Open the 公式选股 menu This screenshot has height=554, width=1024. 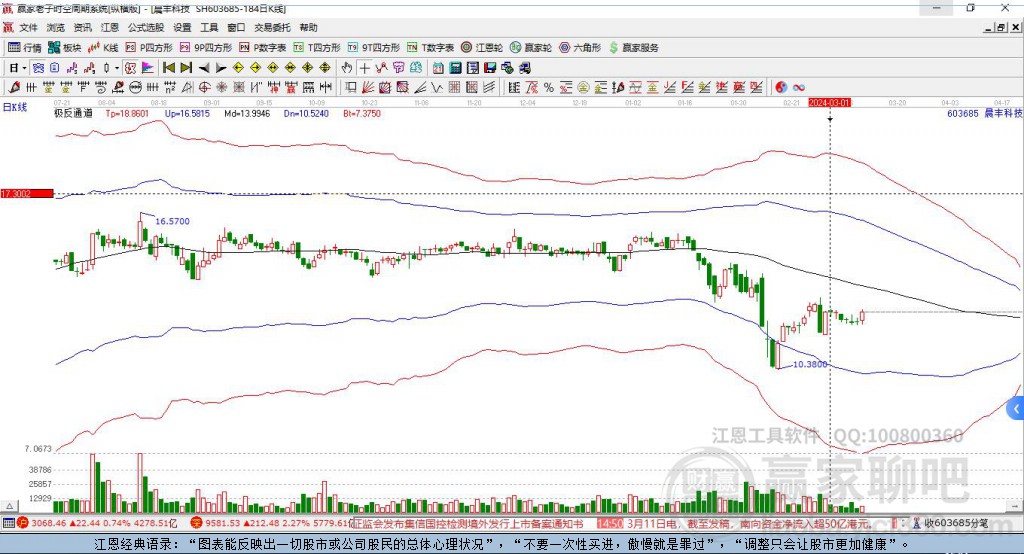[x=146, y=27]
